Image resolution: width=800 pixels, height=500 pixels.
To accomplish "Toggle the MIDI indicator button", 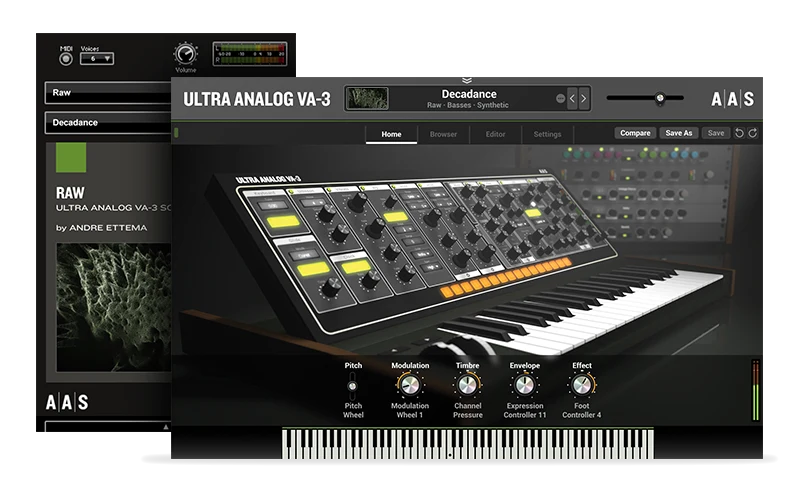I will (66, 59).
